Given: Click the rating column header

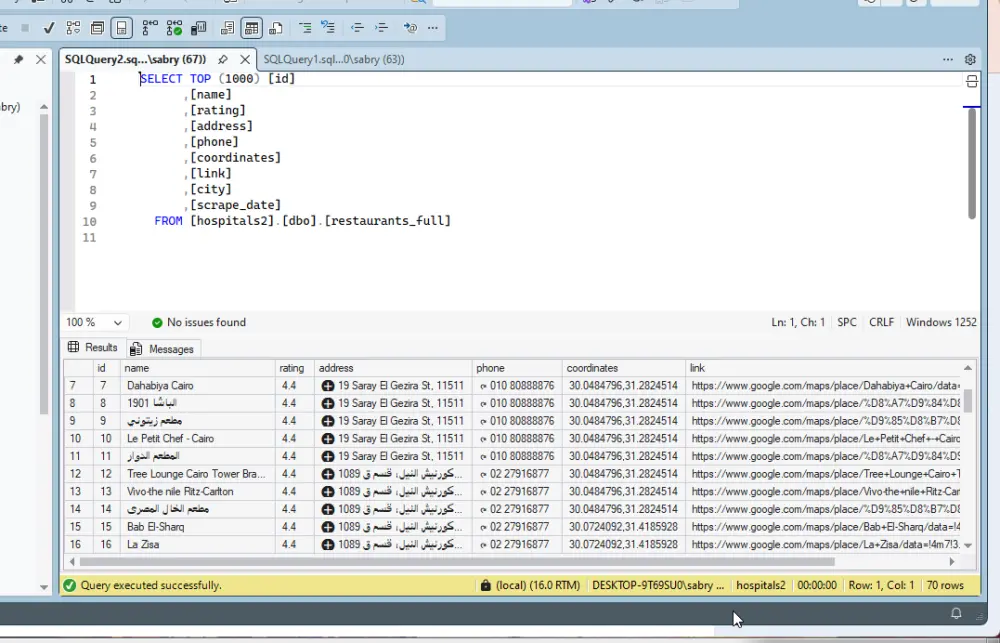Looking at the screenshot, I should (294, 368).
